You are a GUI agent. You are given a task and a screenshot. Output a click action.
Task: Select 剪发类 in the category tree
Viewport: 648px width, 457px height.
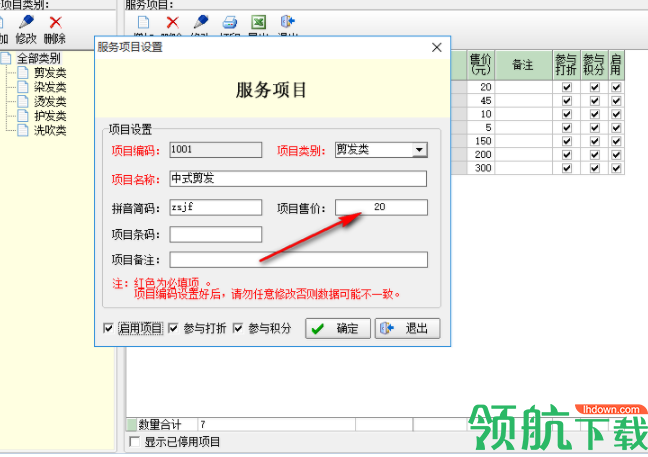pos(50,73)
